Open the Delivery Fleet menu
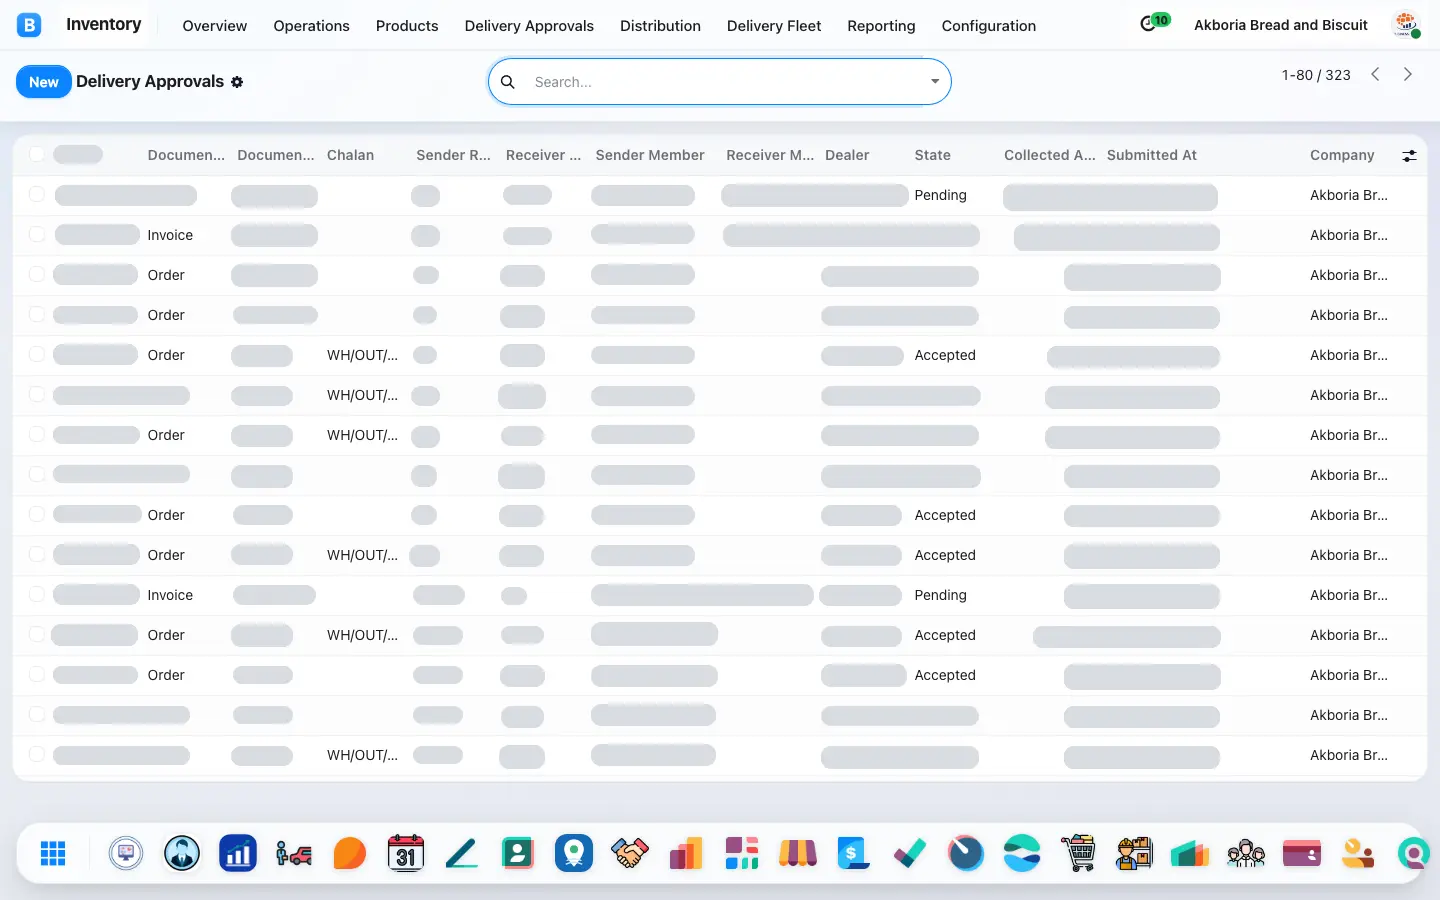Image resolution: width=1440 pixels, height=900 pixels. tap(774, 26)
